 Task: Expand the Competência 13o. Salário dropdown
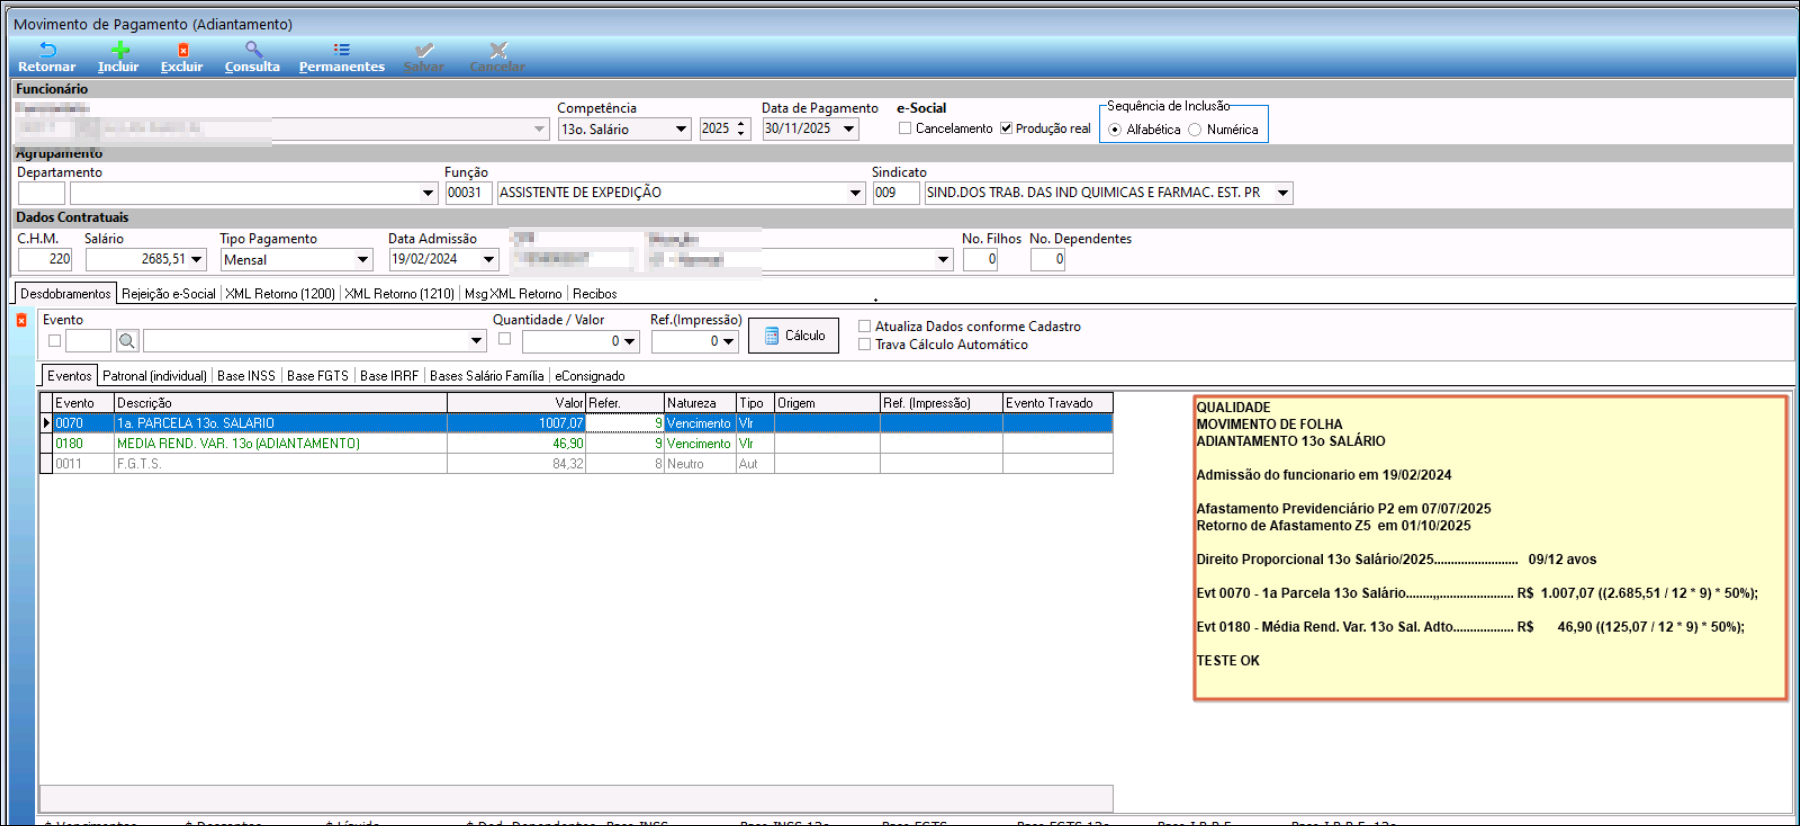[681, 129]
